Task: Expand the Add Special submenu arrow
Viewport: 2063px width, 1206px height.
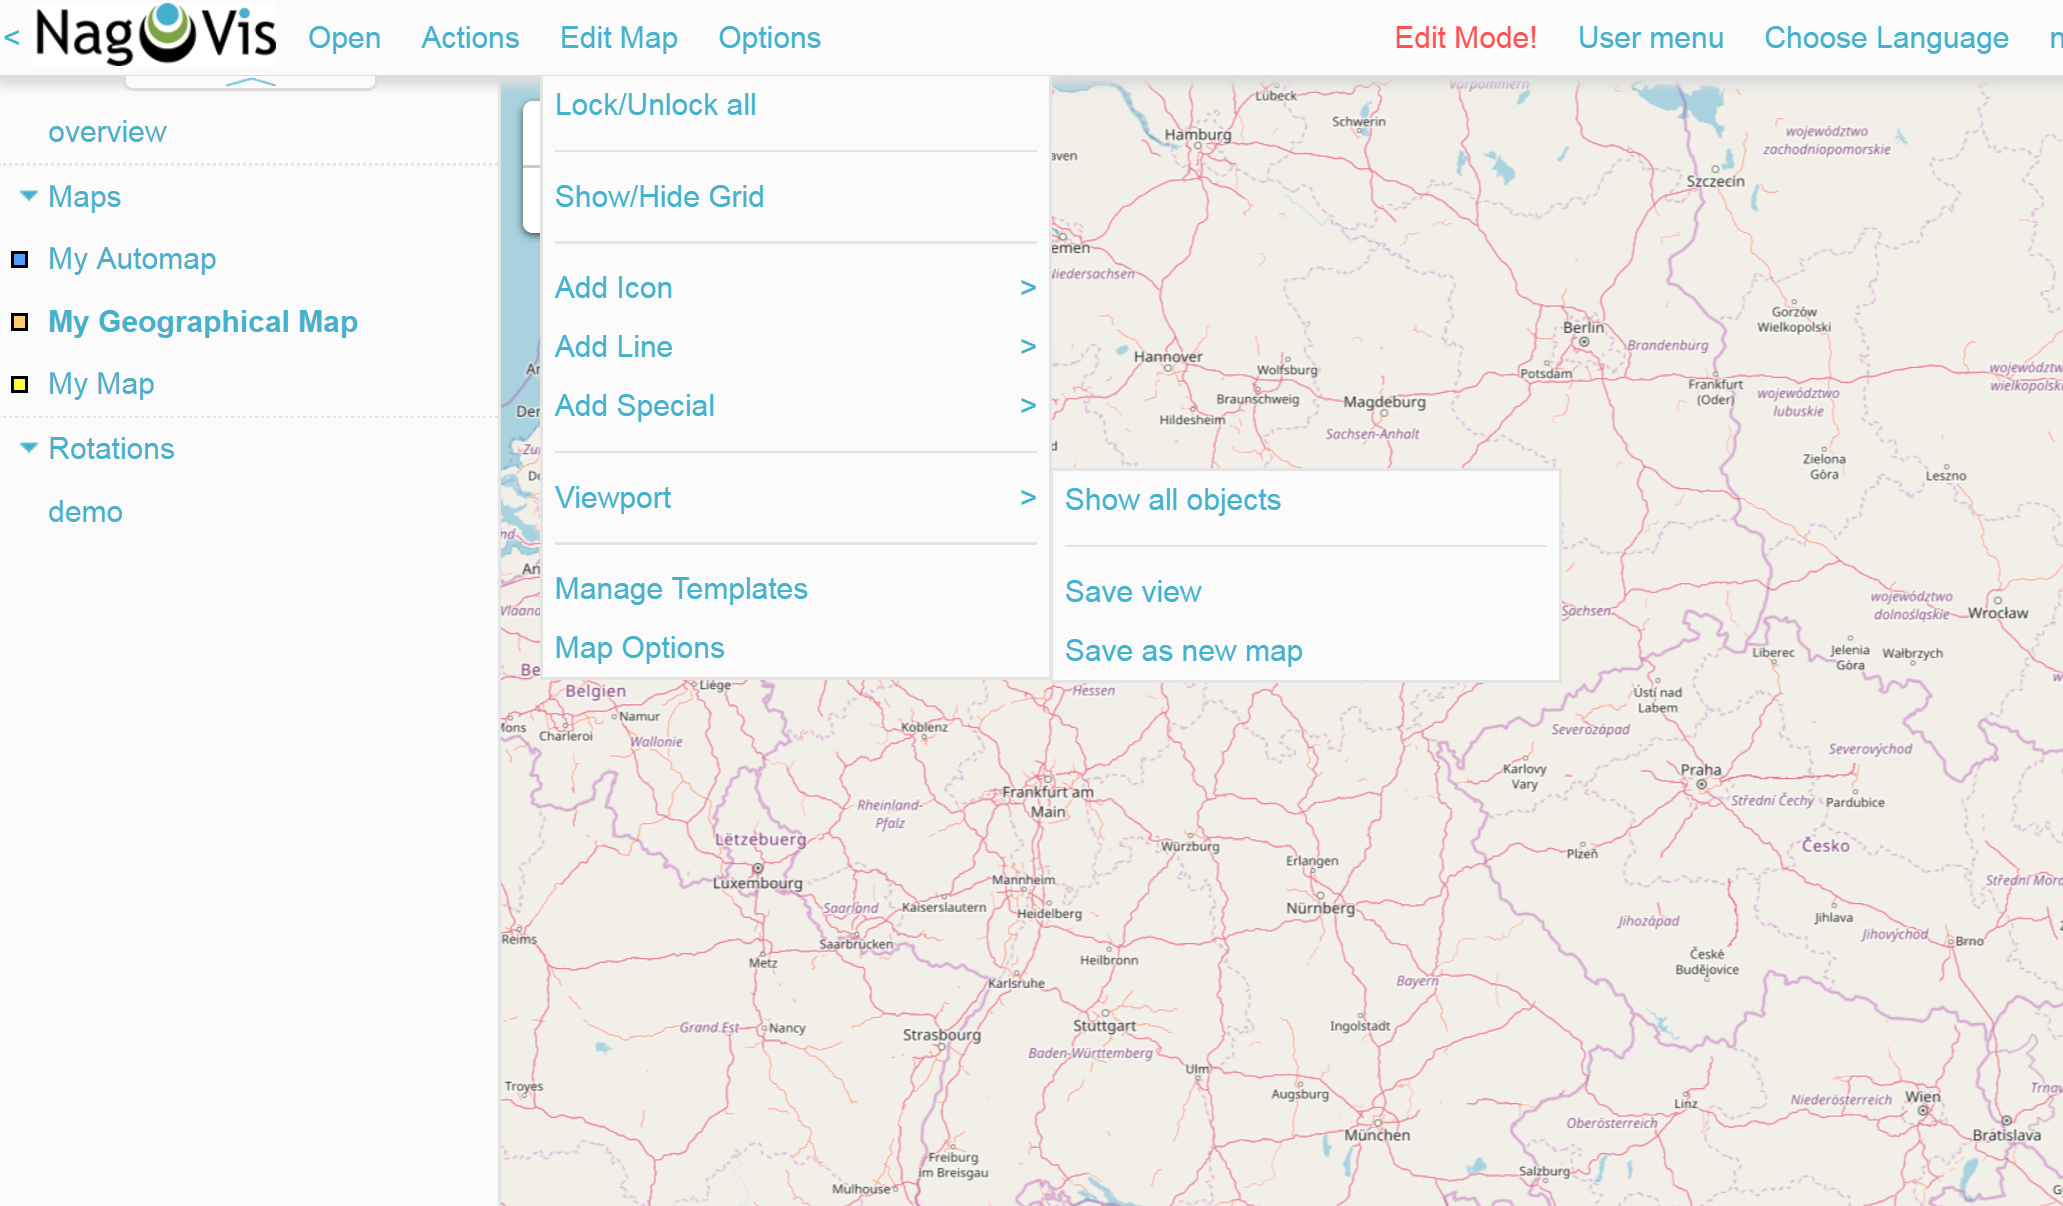Action: [1027, 406]
